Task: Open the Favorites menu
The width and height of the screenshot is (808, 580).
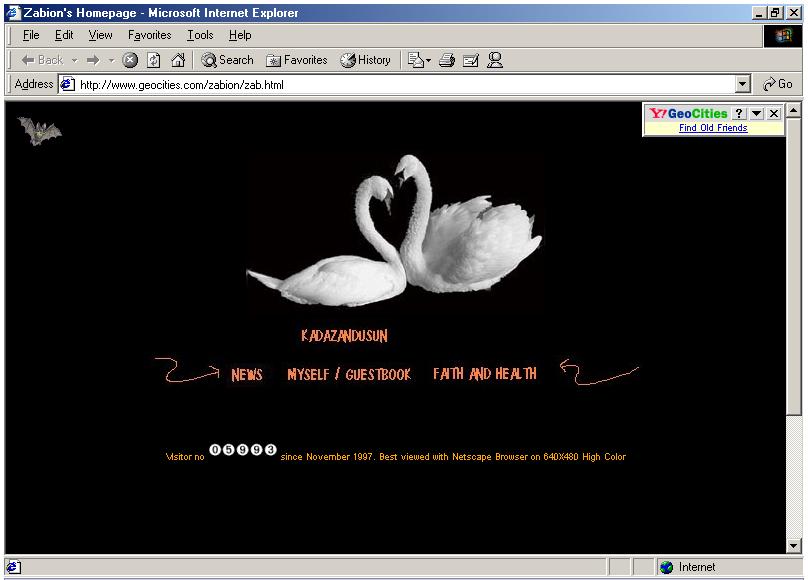Action: tap(149, 35)
